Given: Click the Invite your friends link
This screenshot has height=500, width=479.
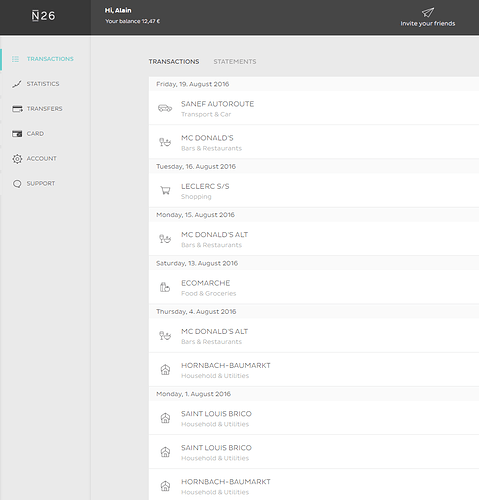Looking at the screenshot, I should point(428,24).
